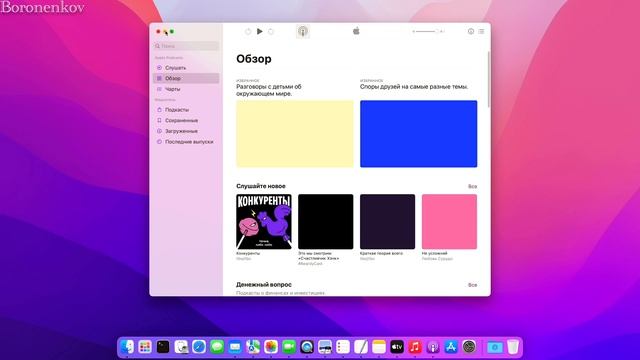The width and height of the screenshot is (640, 360).
Task: Open App Store from the Dock
Action: pyautogui.click(x=451, y=347)
